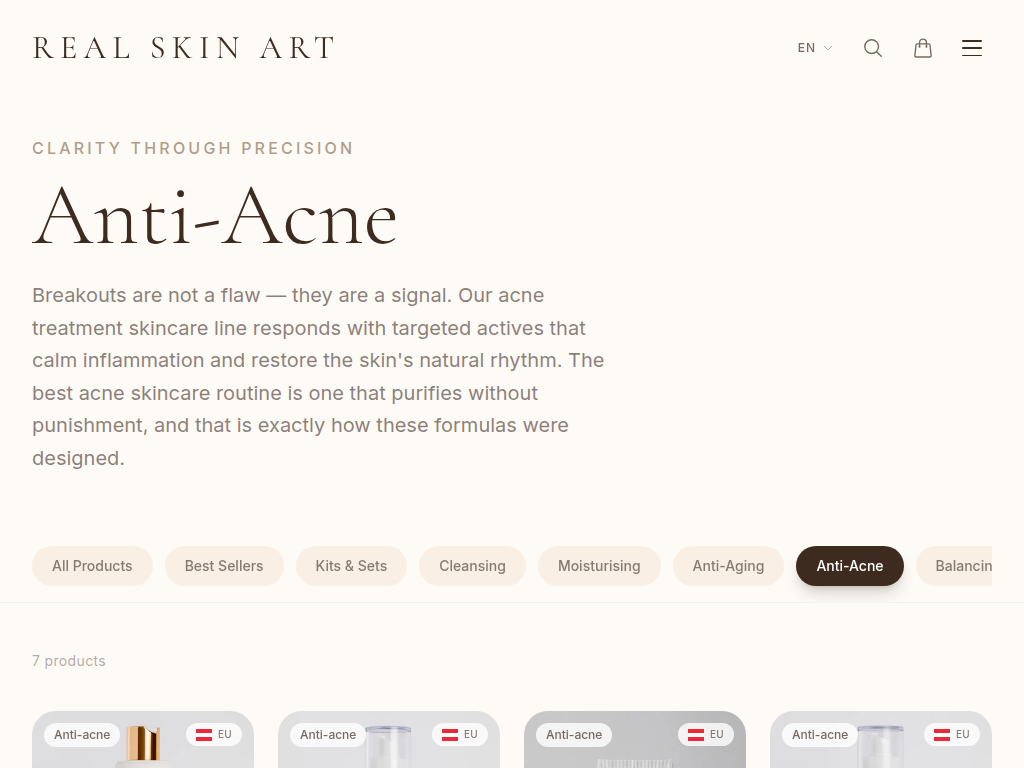Open the fourth product card thumbnail
The width and height of the screenshot is (1024, 768).
pos(881,752)
